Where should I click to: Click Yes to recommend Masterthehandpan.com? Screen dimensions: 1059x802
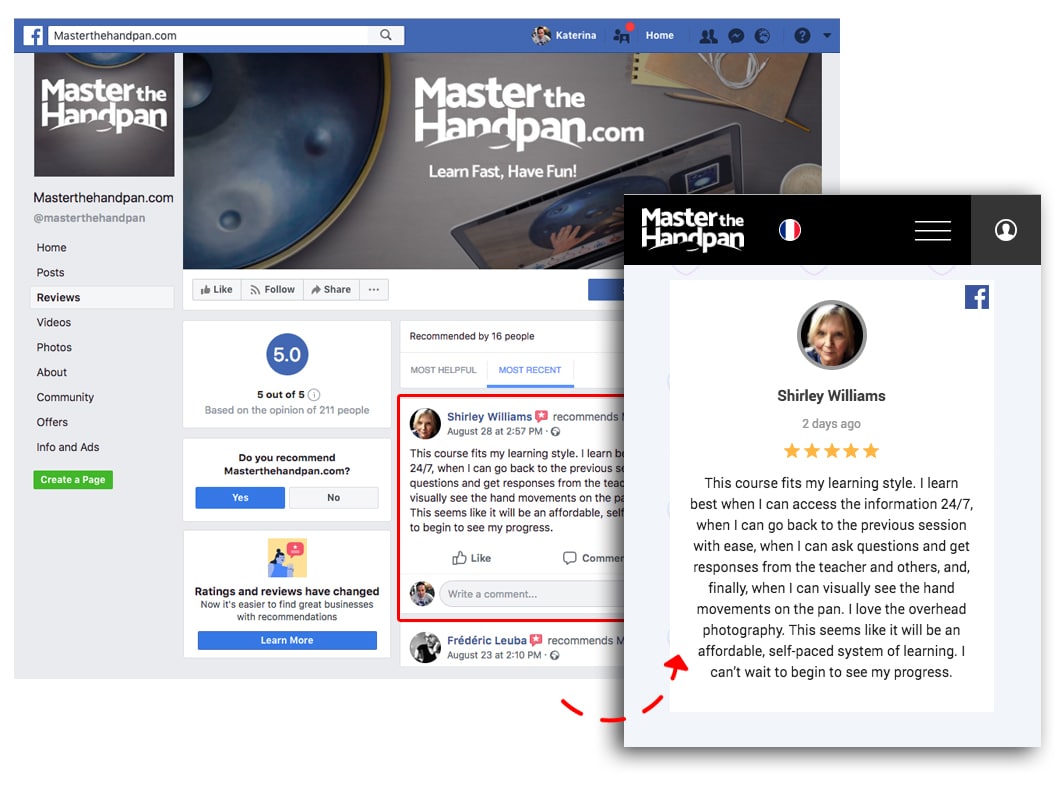(239, 497)
